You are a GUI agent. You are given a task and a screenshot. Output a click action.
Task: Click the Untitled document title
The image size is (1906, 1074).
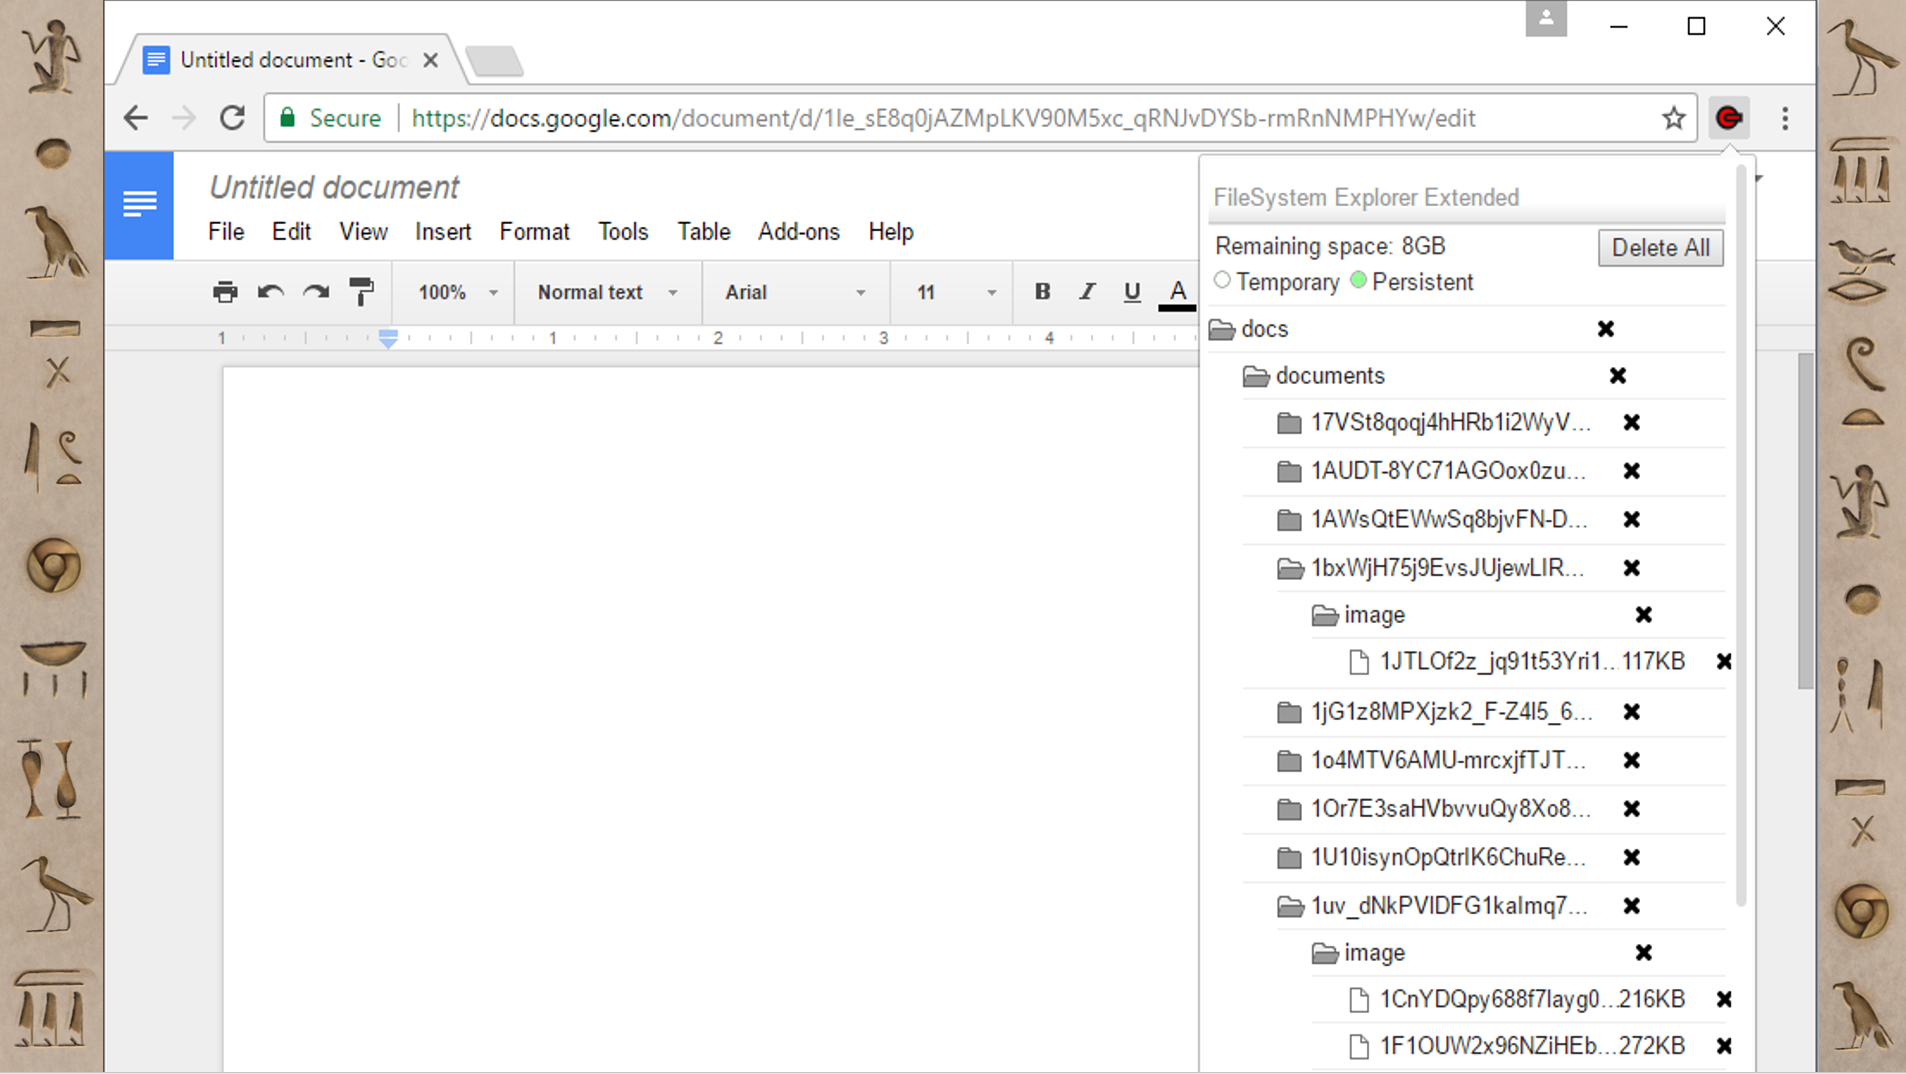[334, 187]
